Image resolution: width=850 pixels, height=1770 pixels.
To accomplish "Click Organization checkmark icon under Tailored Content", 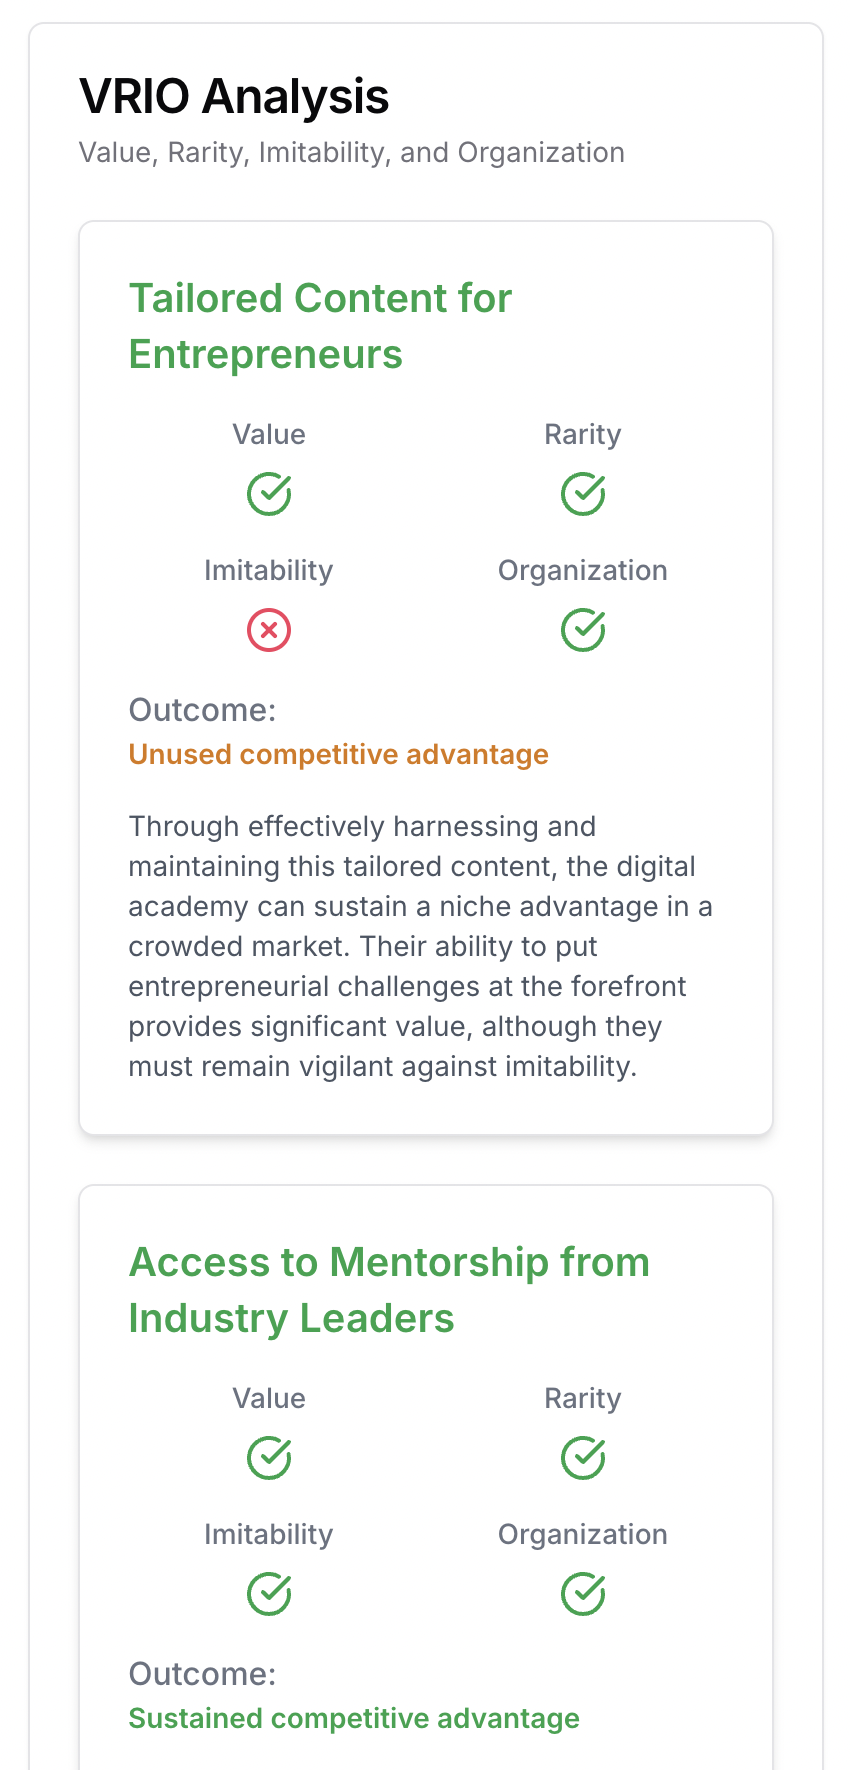I will click(x=583, y=630).
